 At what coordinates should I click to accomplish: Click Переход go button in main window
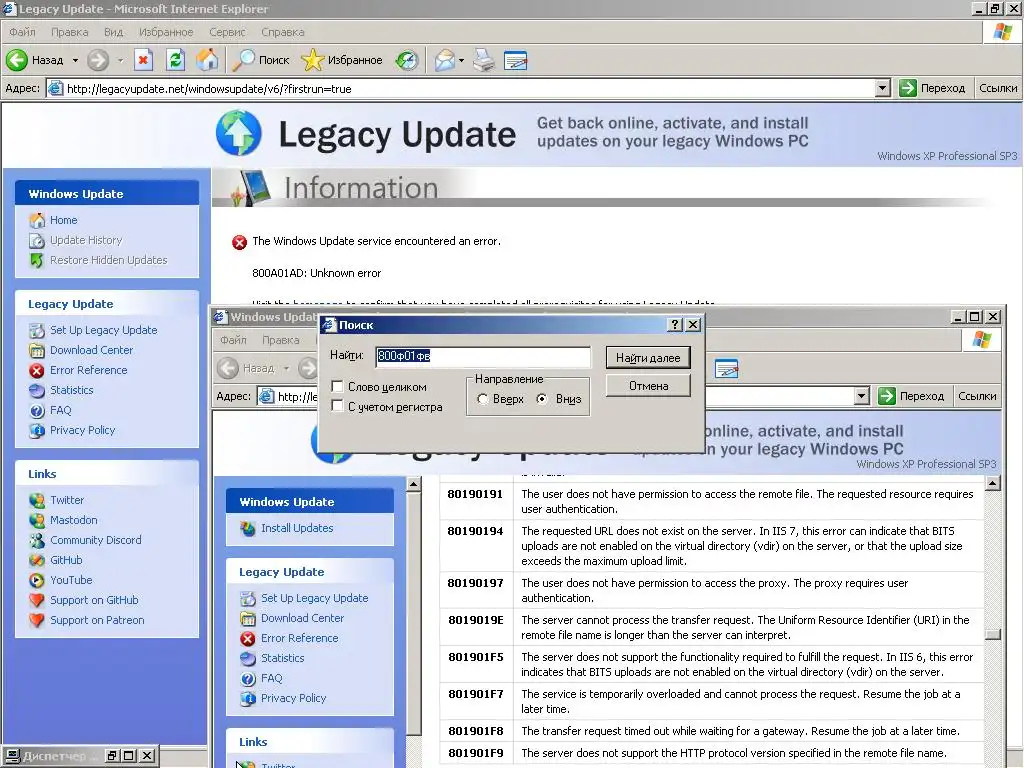(932, 88)
